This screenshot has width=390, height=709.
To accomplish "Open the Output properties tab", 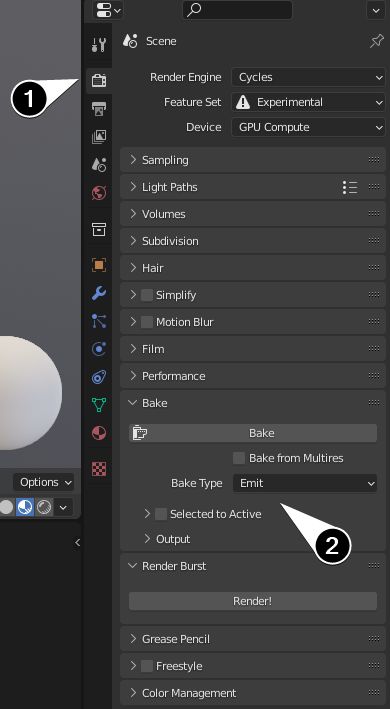I will tap(99, 109).
